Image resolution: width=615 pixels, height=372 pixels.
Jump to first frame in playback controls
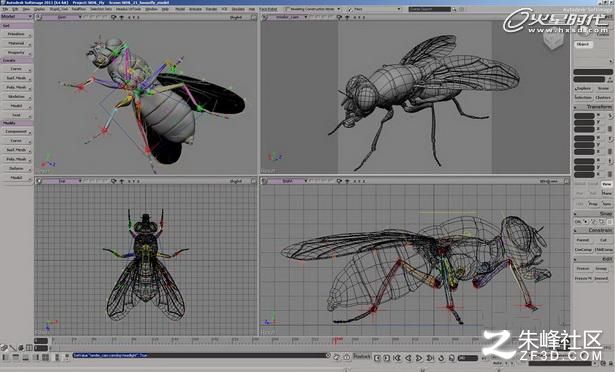(397, 357)
